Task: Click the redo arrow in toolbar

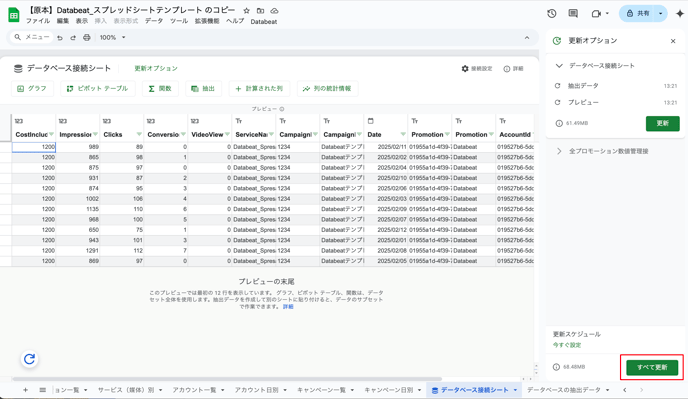Action: tap(73, 38)
